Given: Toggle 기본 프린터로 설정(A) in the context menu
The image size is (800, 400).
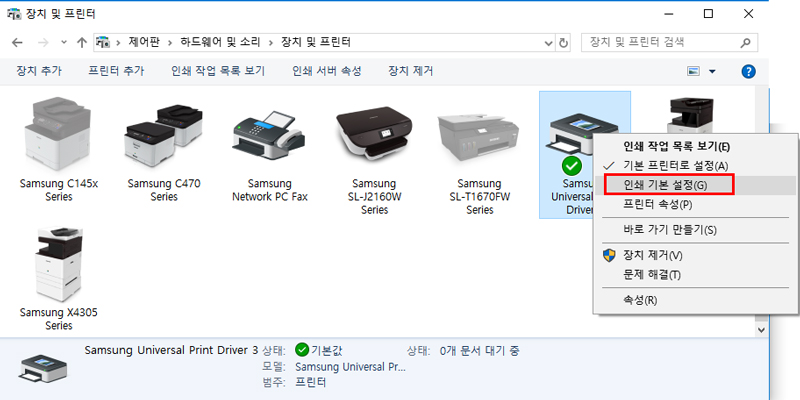Looking at the screenshot, I should 676,166.
